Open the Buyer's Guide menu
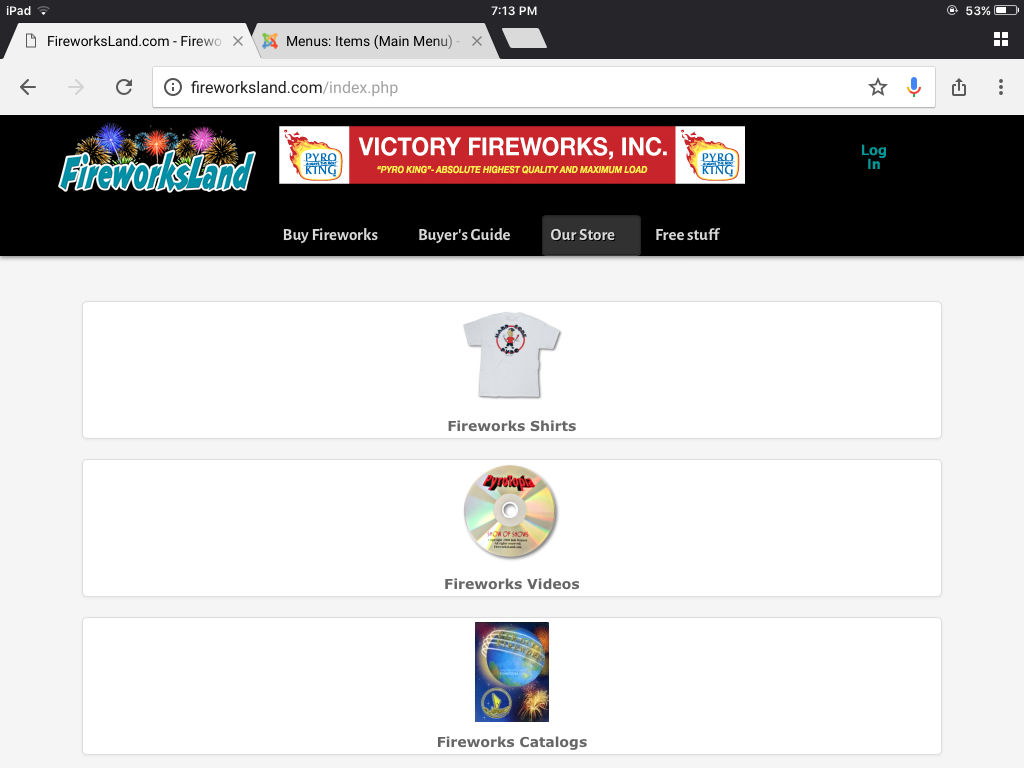This screenshot has width=1024, height=768. click(x=464, y=235)
